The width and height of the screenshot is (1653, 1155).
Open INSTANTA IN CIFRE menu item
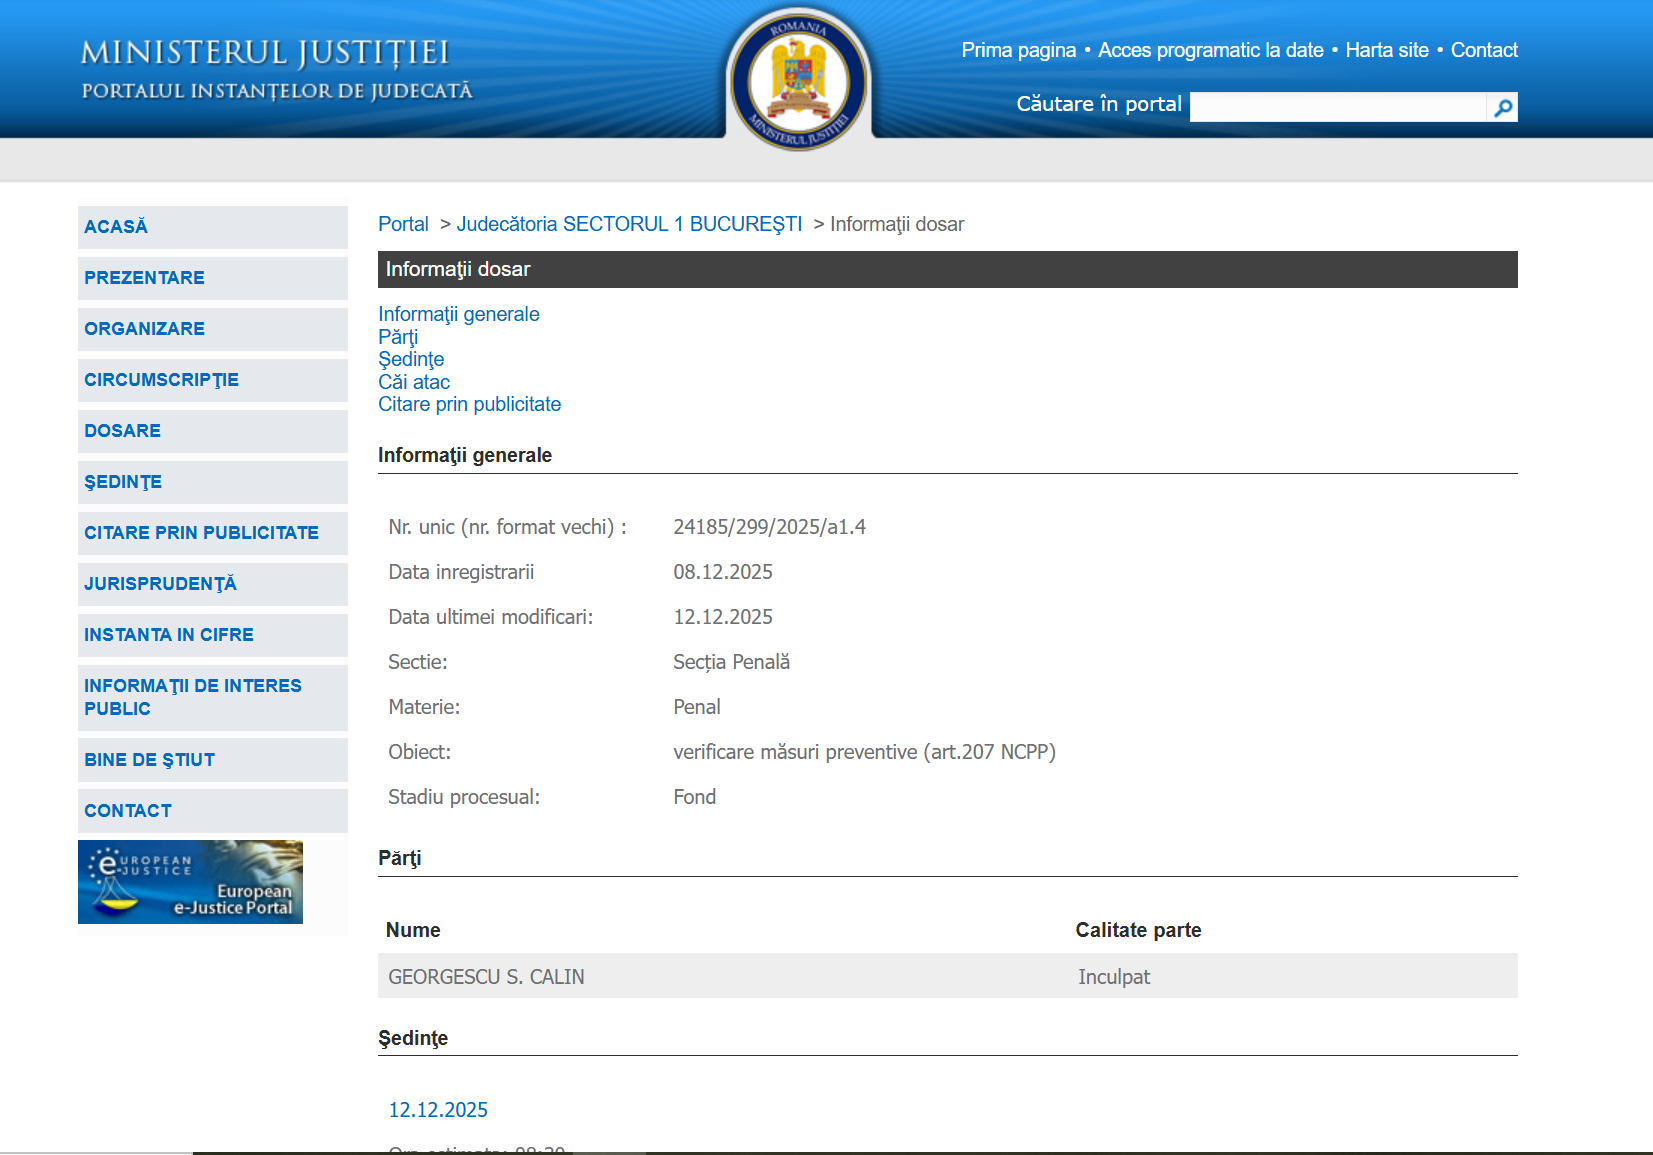coord(169,635)
